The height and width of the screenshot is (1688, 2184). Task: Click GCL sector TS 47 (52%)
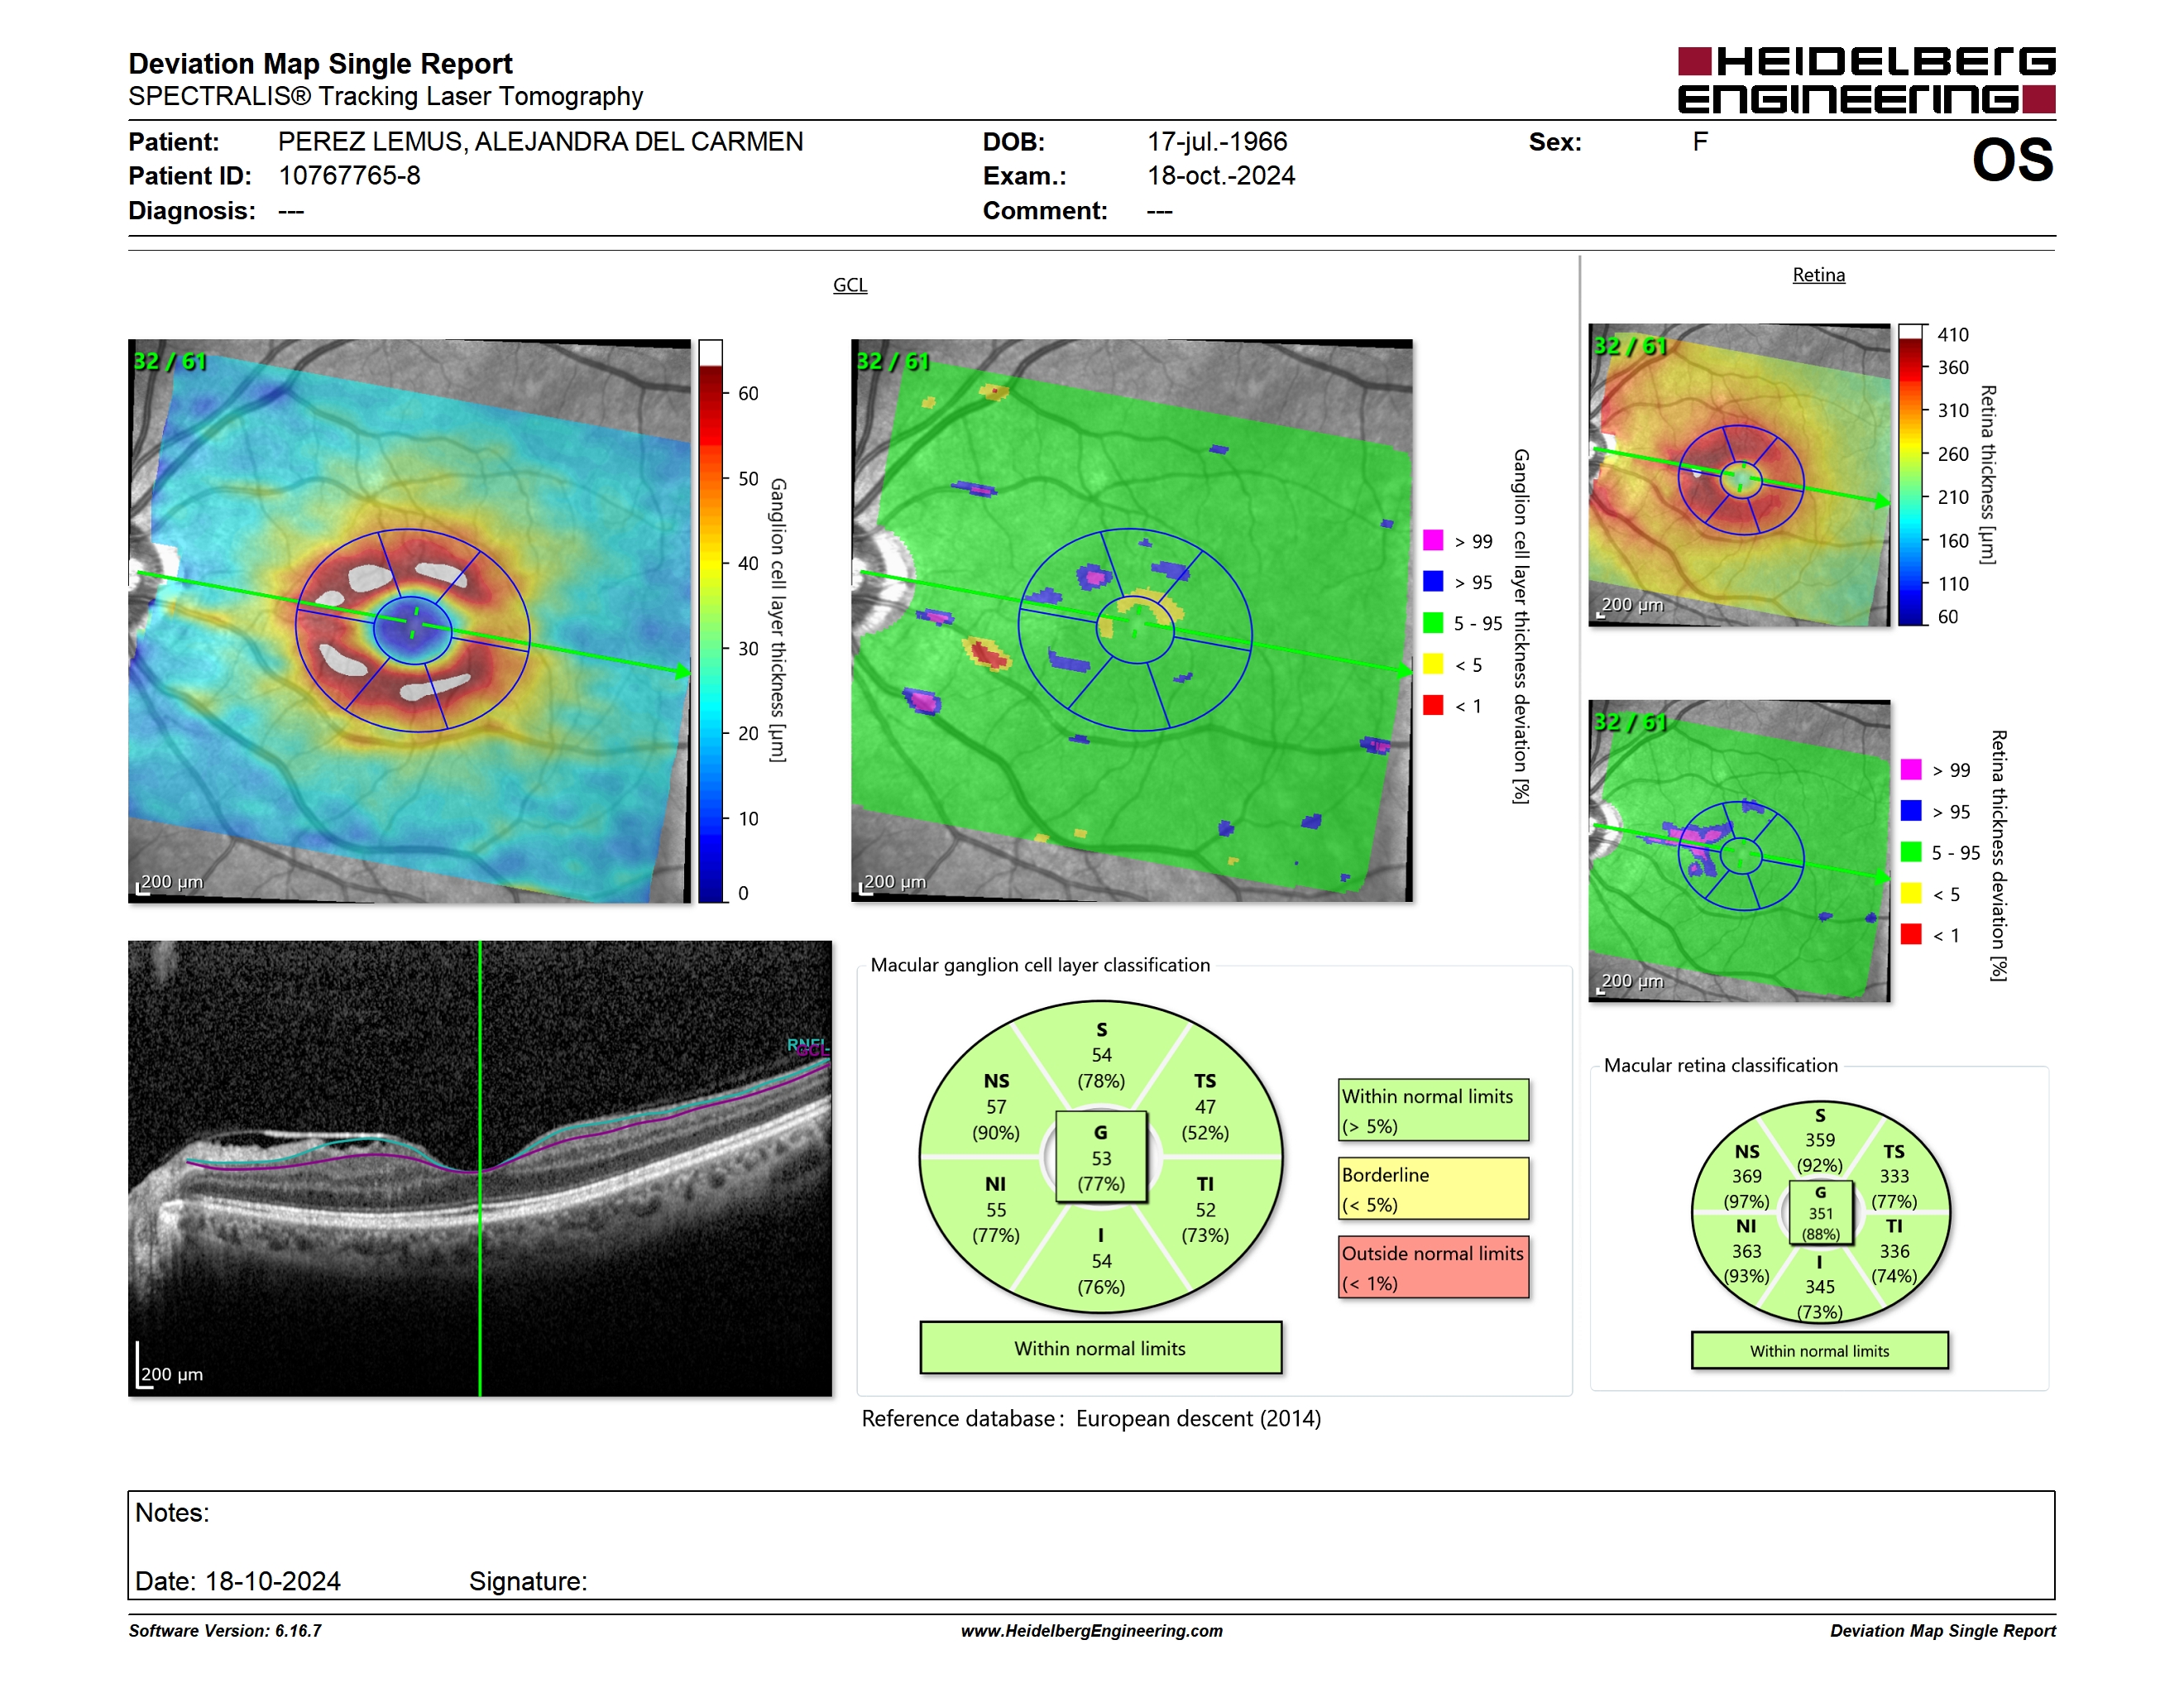(1205, 1107)
